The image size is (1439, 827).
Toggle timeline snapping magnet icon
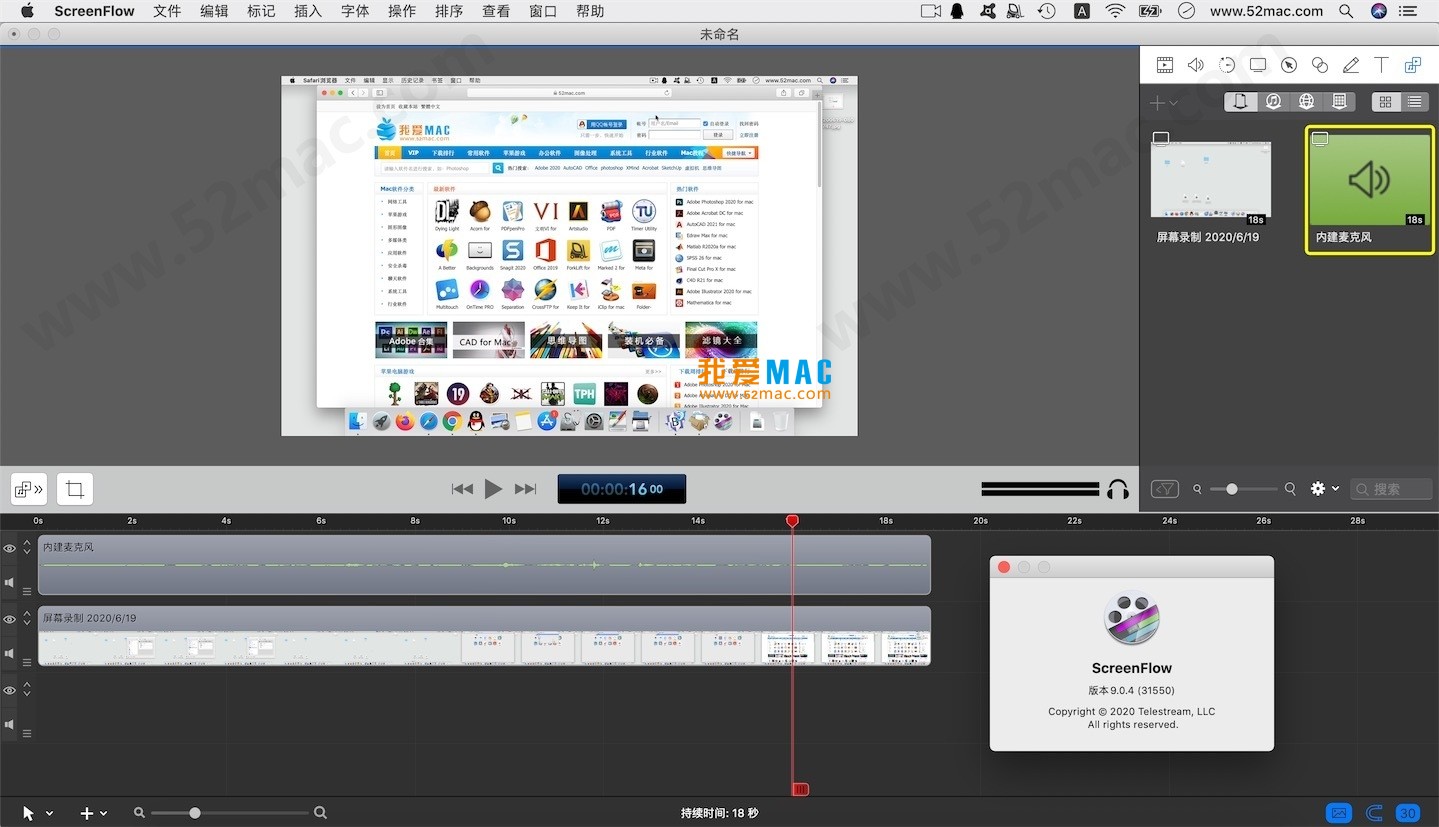[x=1374, y=813]
